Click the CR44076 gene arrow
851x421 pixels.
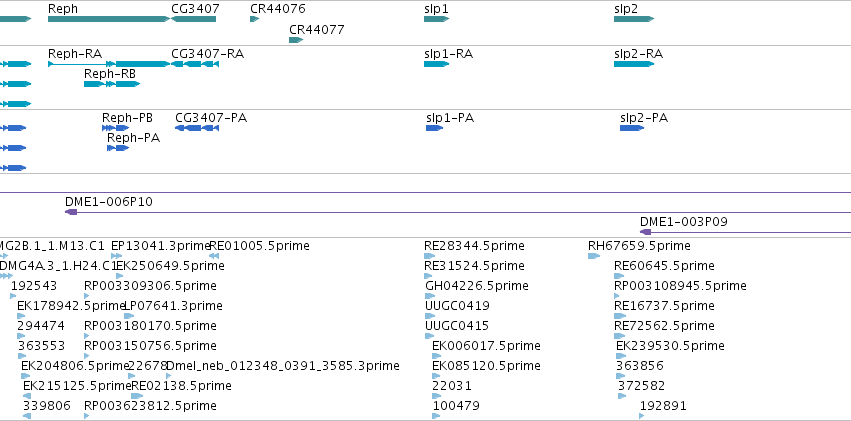255,19
